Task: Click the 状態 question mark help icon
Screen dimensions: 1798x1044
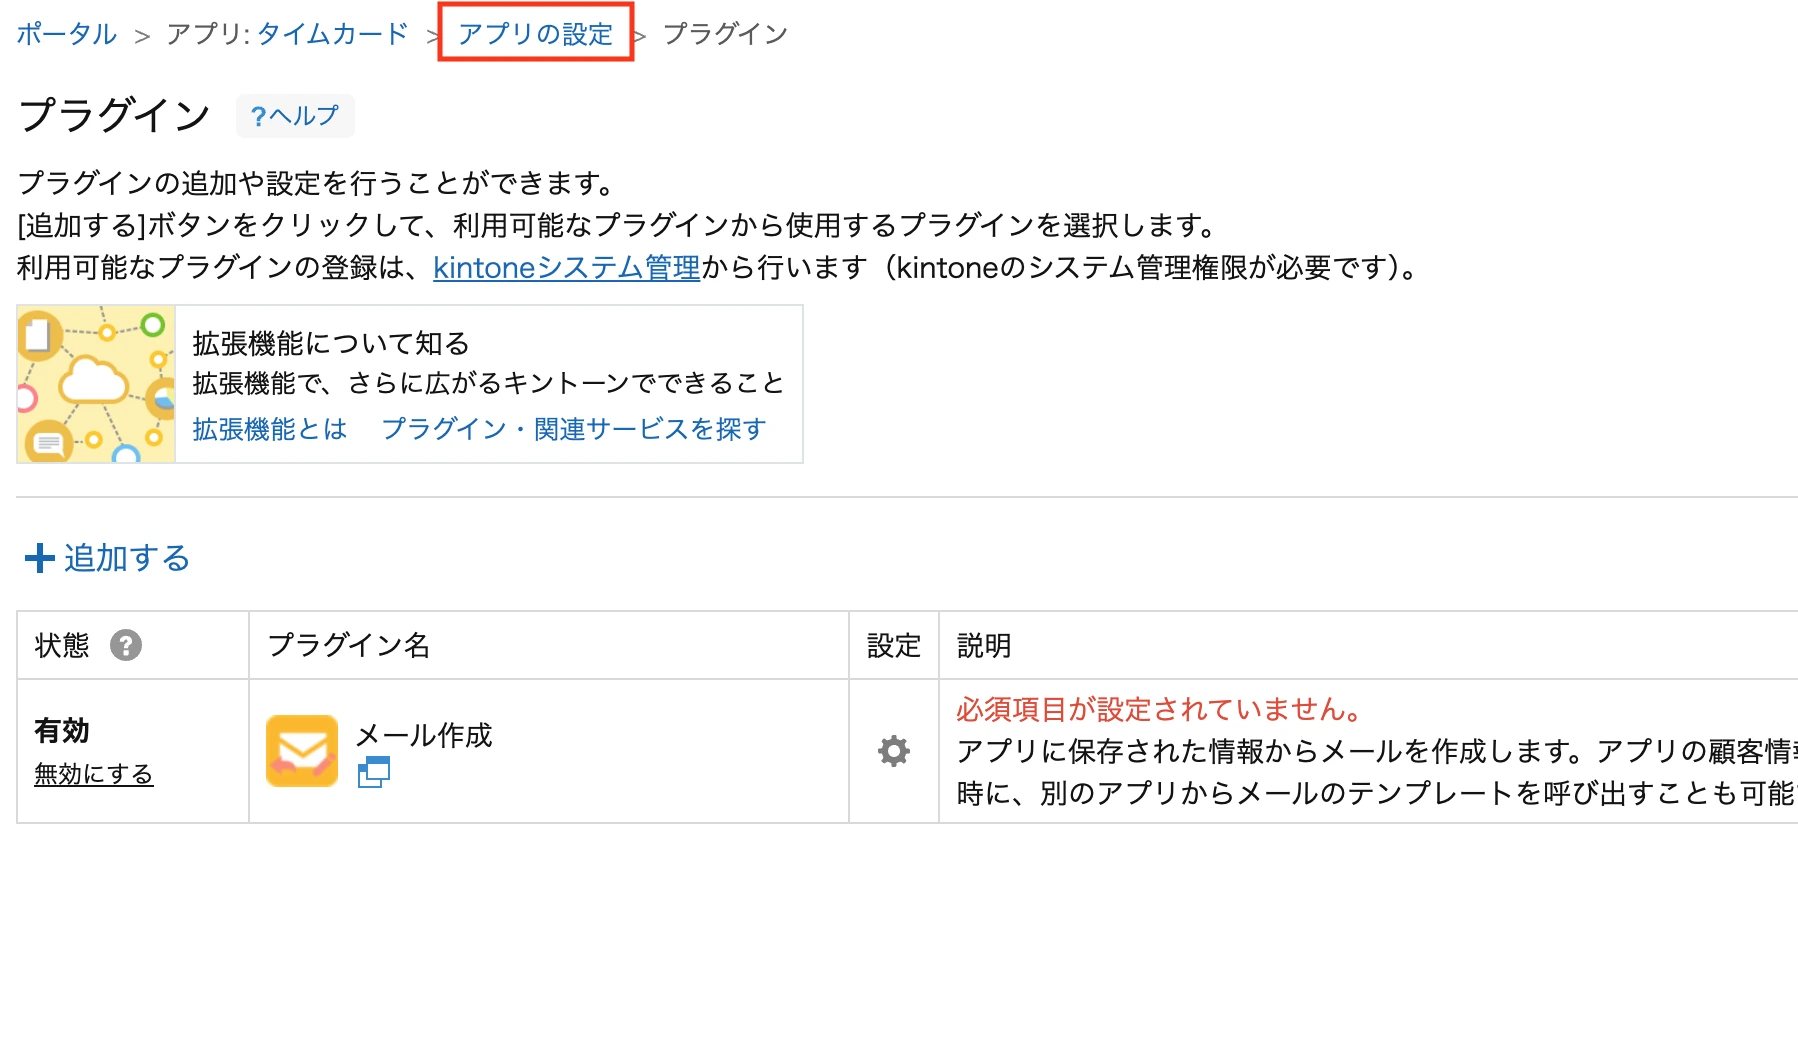Action: pyautogui.click(x=126, y=645)
